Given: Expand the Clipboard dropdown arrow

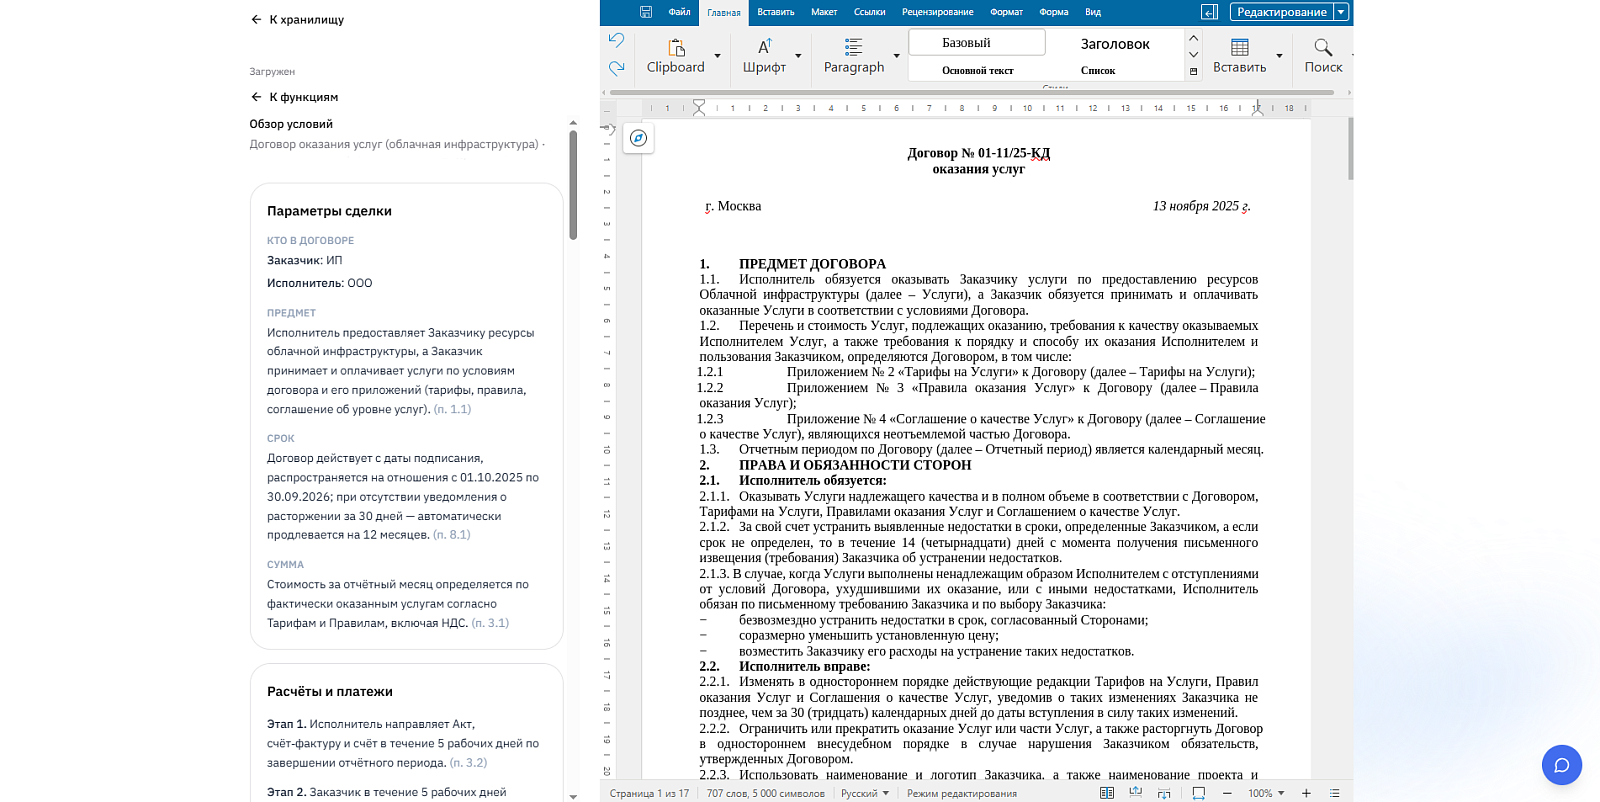Looking at the screenshot, I should pos(717,56).
